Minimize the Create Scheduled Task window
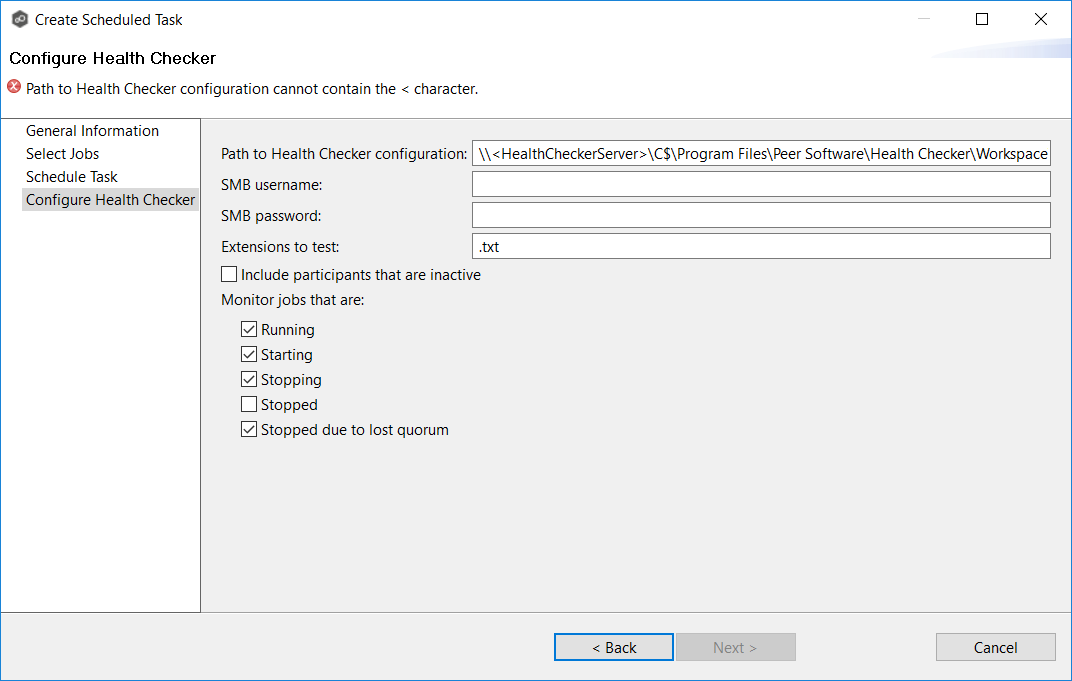The width and height of the screenshot is (1072, 681). pos(923,19)
